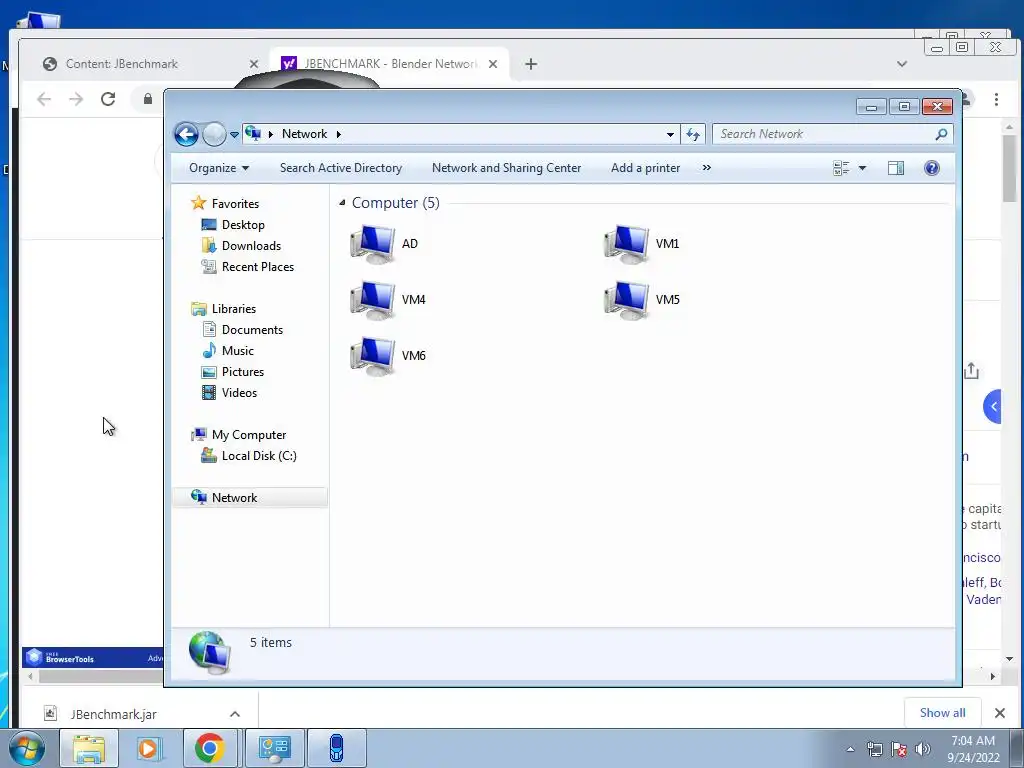This screenshot has width=1024, height=768.
Task: Open the Organize dropdown menu
Action: point(219,168)
